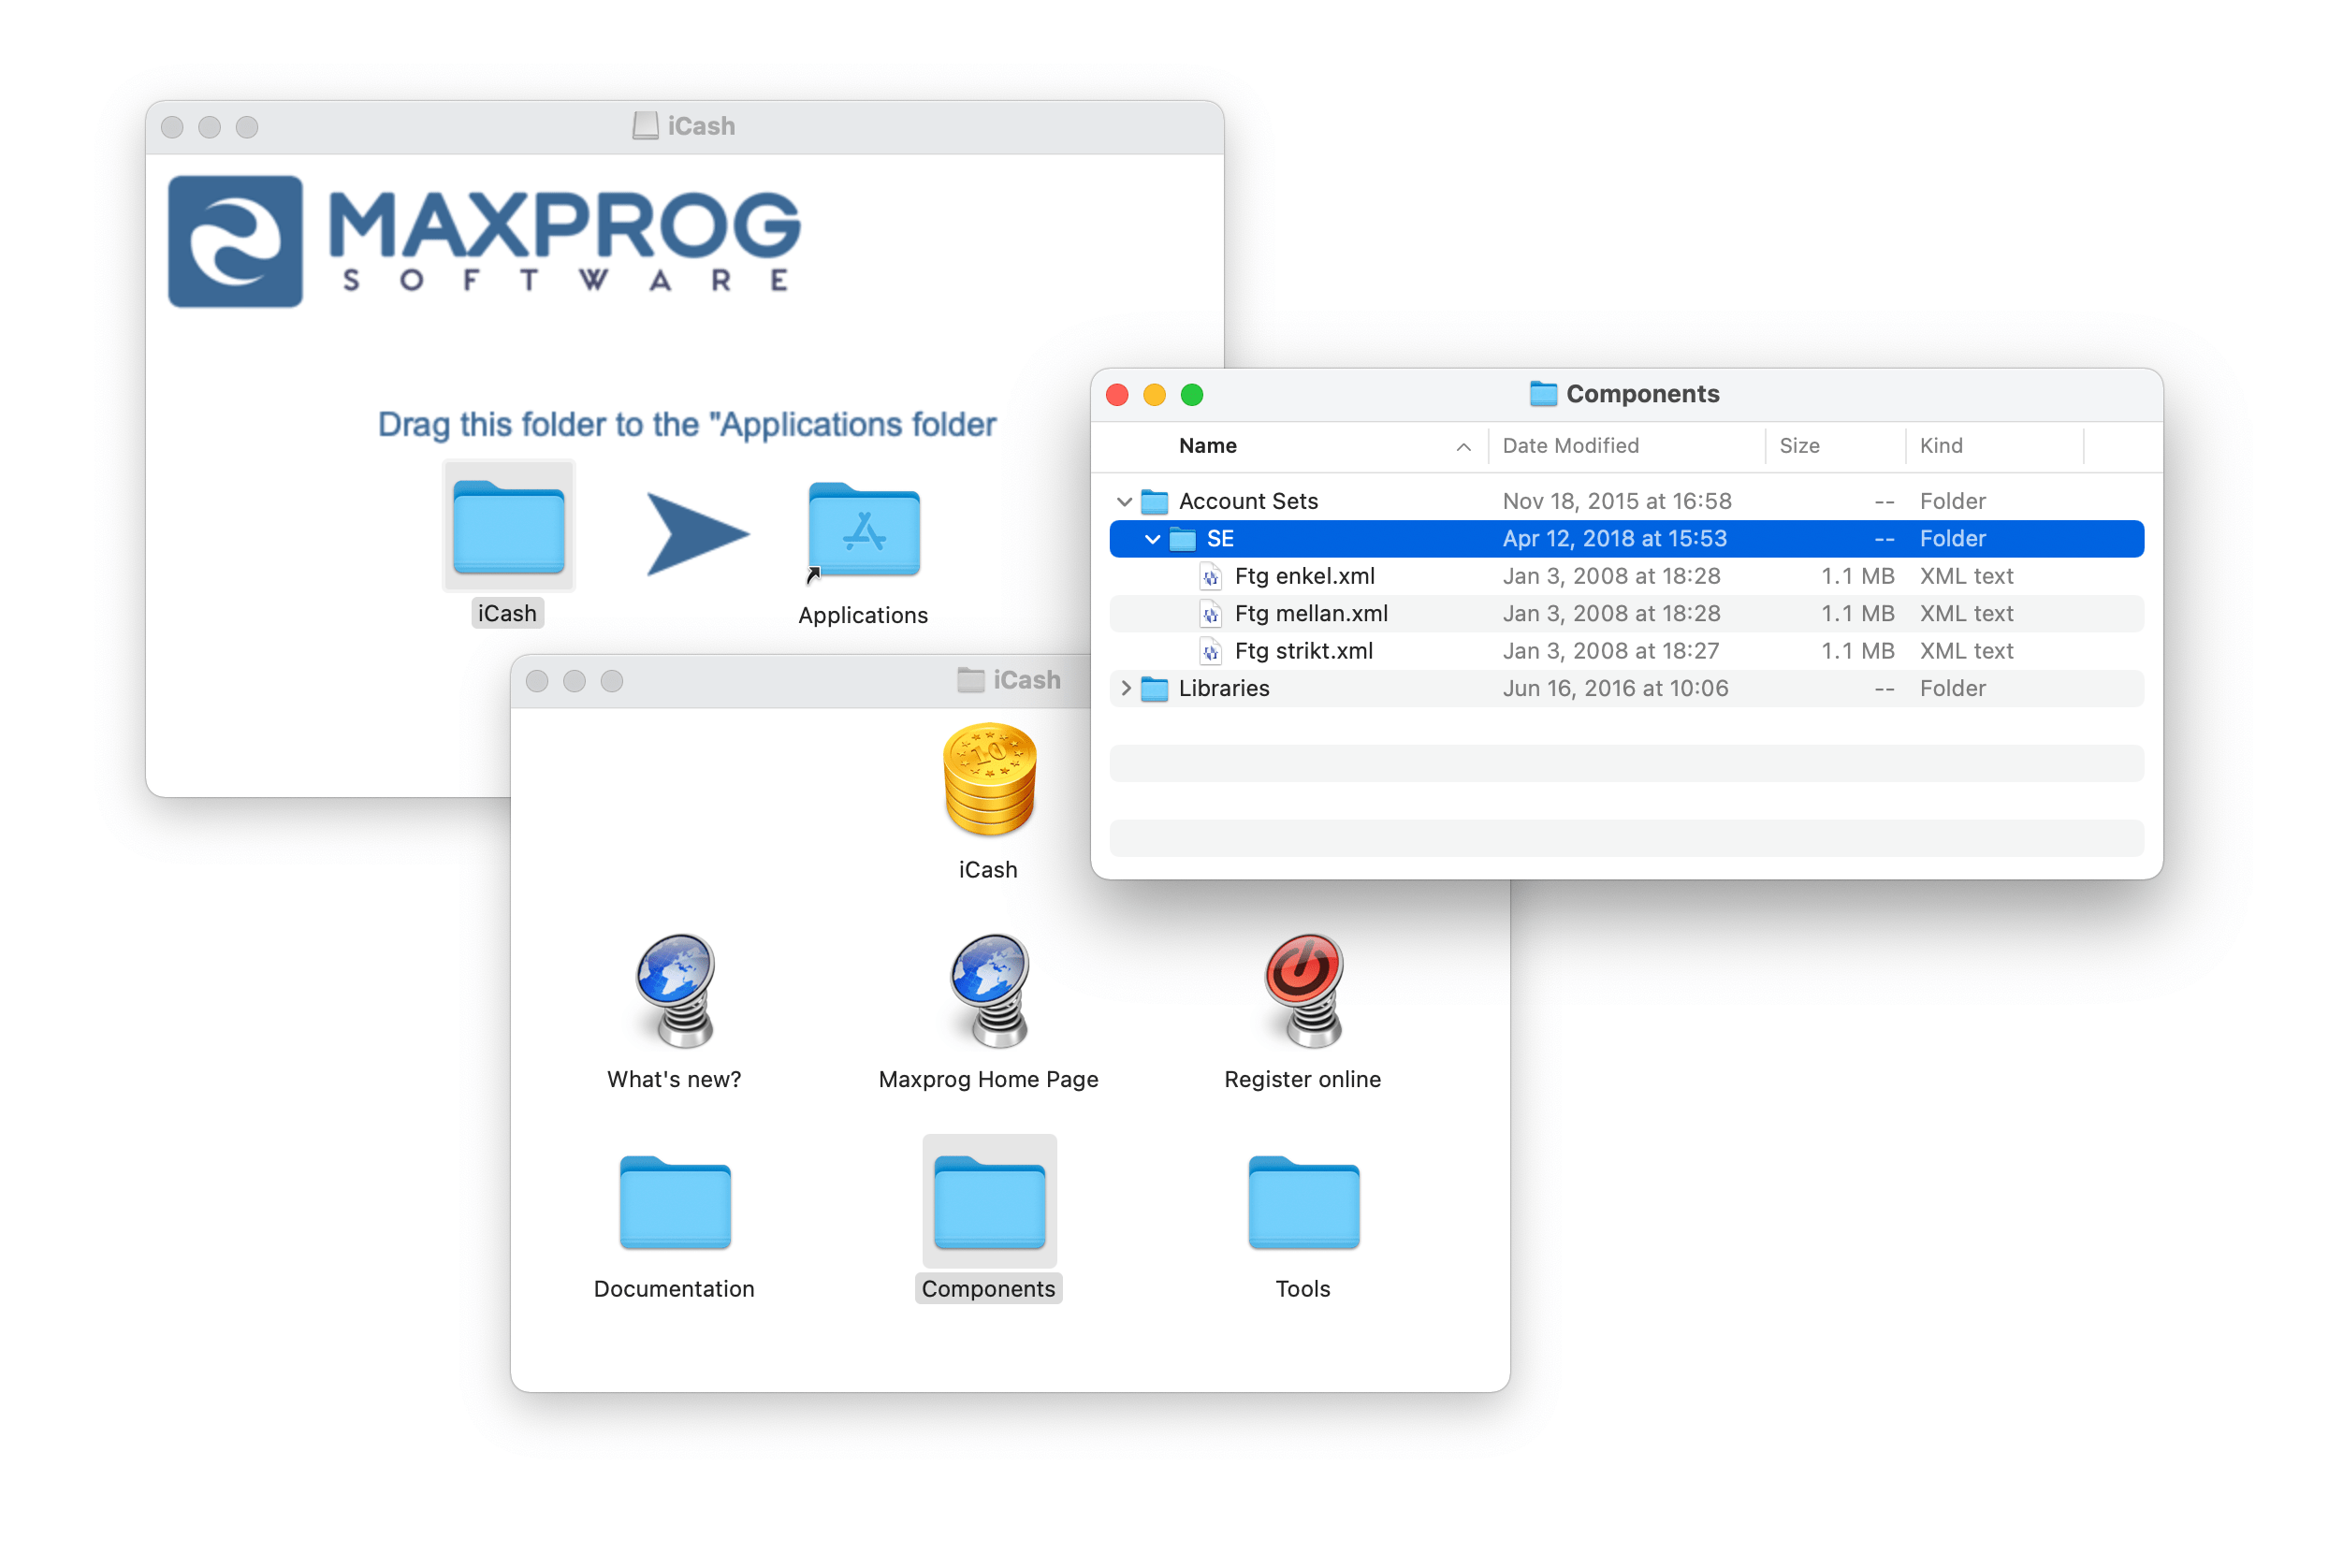Click the highlighted SE folder name
This screenshot has width=2343, height=1568.
[x=1219, y=539]
